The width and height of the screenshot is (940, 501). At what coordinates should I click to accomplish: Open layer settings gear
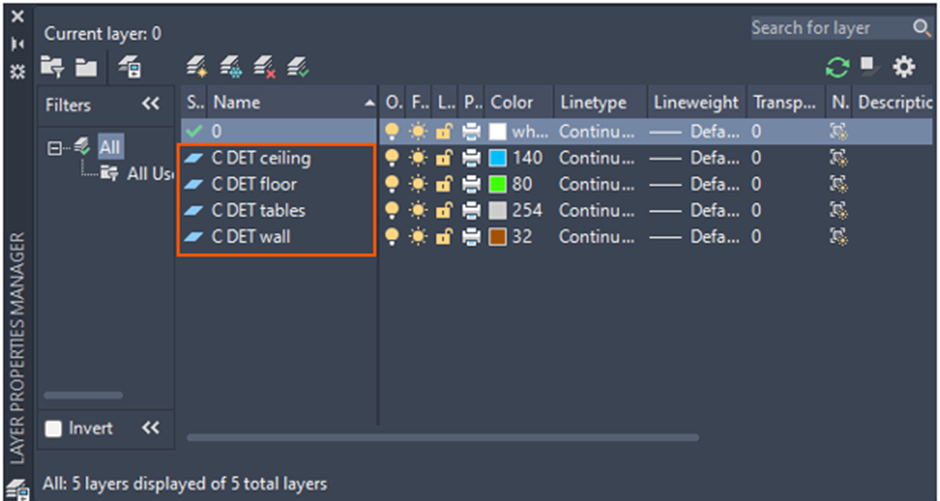(x=904, y=67)
